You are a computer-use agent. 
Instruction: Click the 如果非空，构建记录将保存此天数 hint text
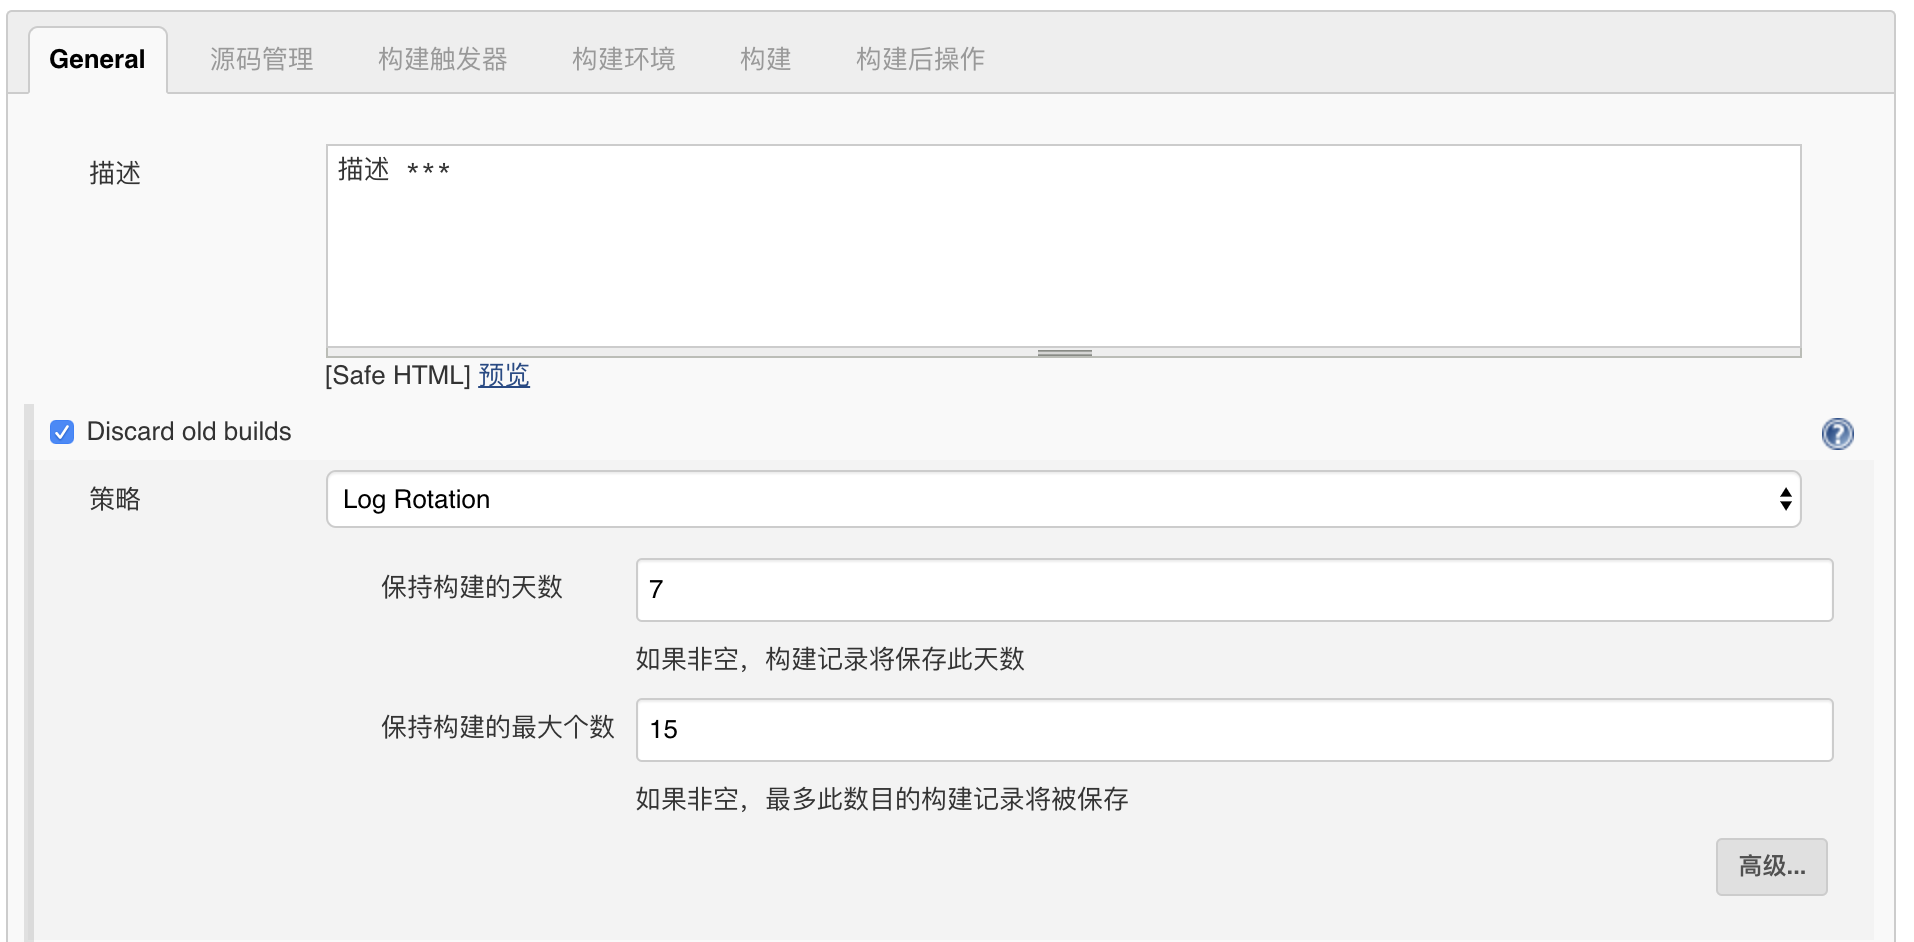830,659
